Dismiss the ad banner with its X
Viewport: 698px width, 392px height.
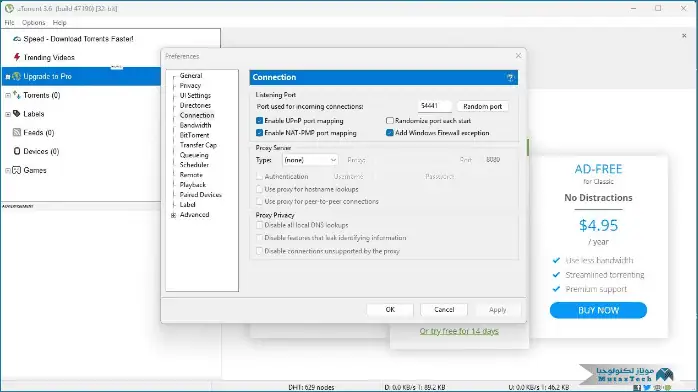click(x=684, y=36)
